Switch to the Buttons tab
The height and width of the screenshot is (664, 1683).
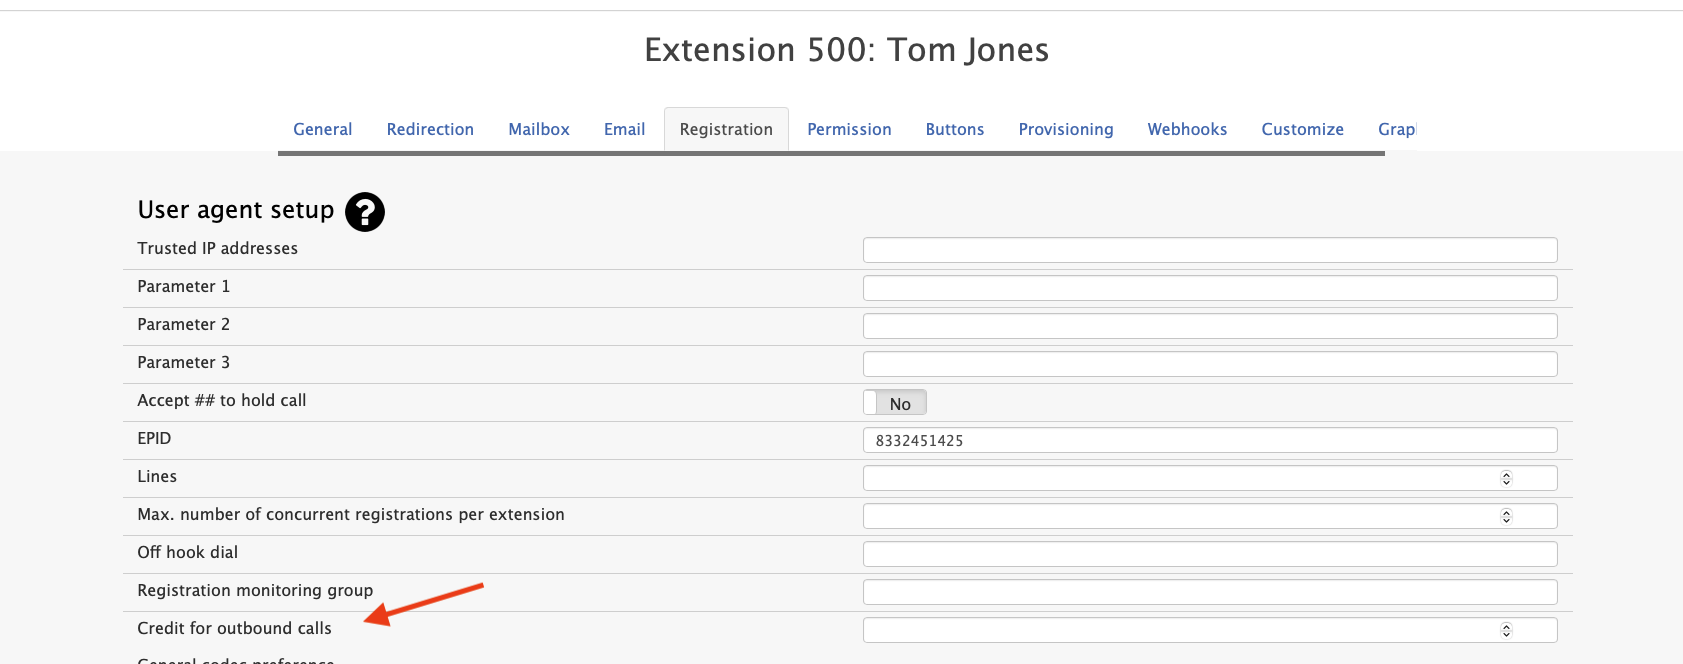coord(955,129)
